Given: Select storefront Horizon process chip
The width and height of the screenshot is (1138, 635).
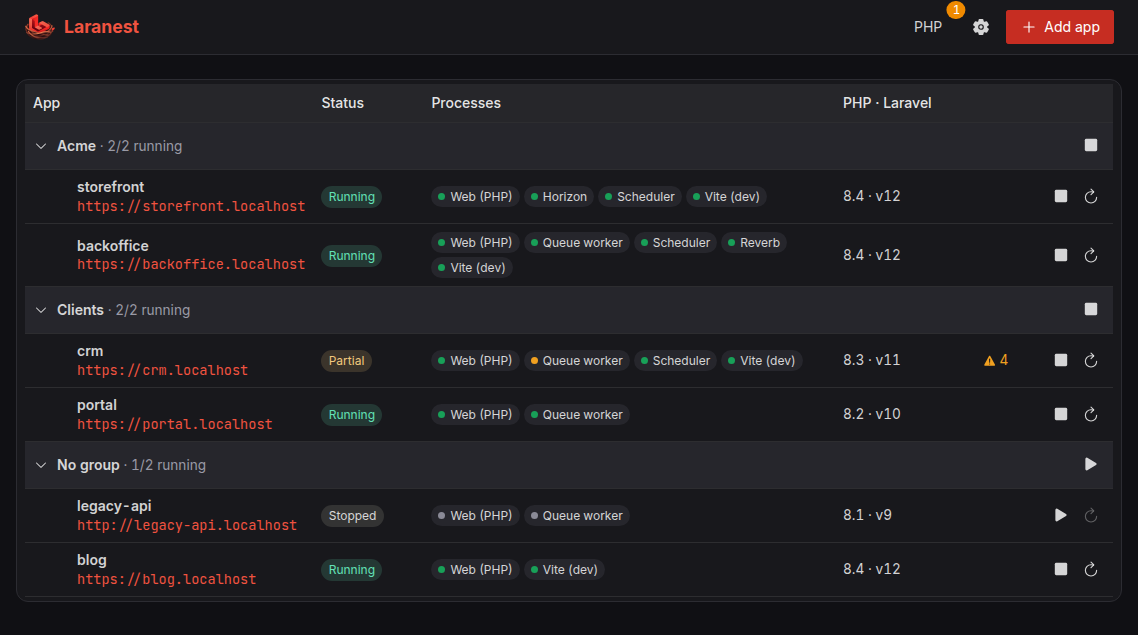Looking at the screenshot, I should (559, 197).
